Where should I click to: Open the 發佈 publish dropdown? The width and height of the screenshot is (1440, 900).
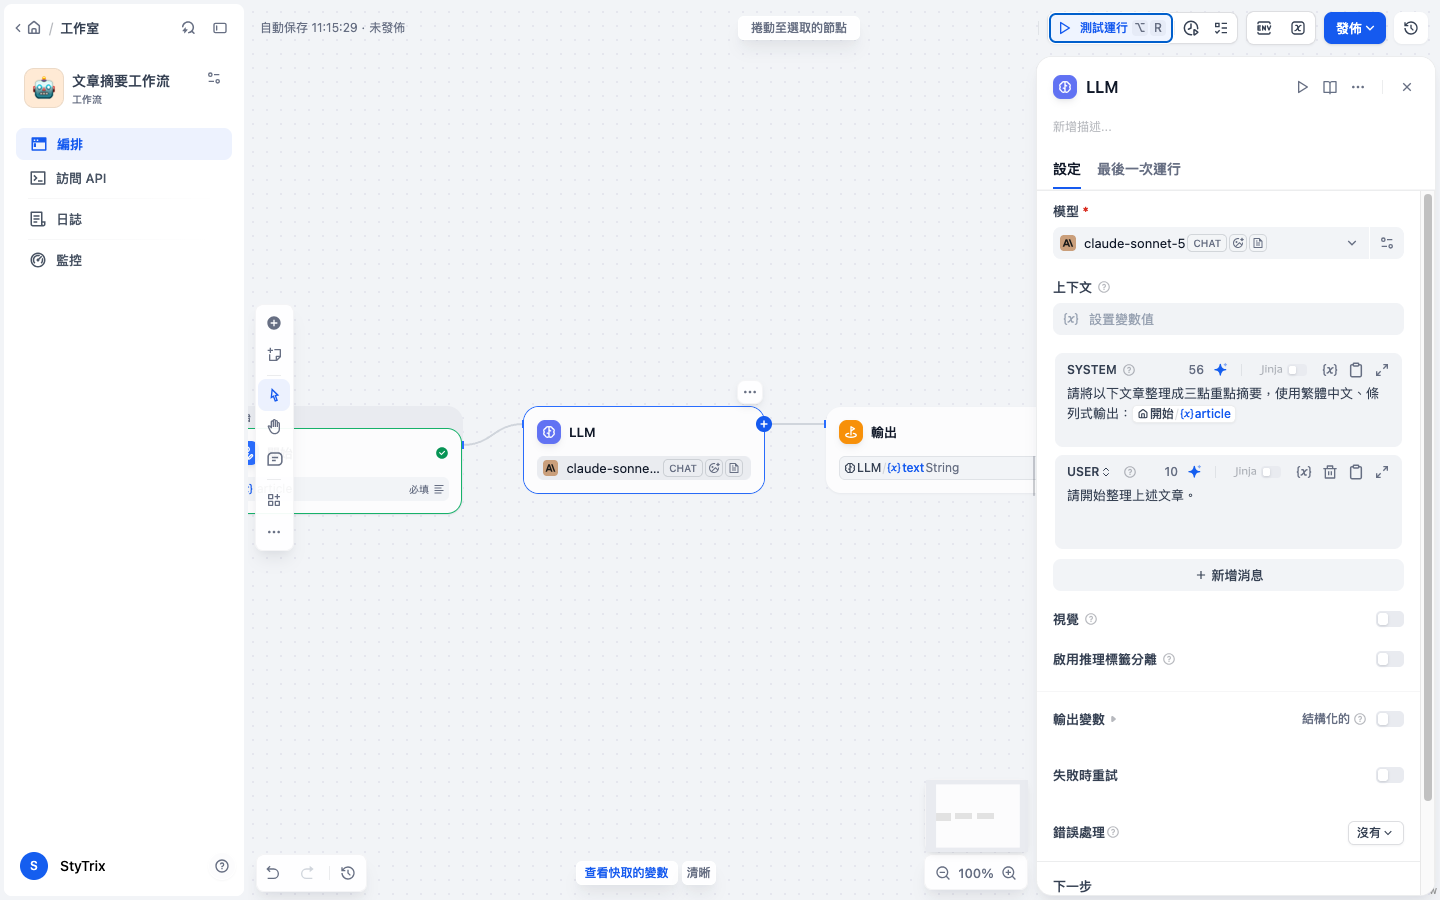pyautogui.click(x=1355, y=28)
